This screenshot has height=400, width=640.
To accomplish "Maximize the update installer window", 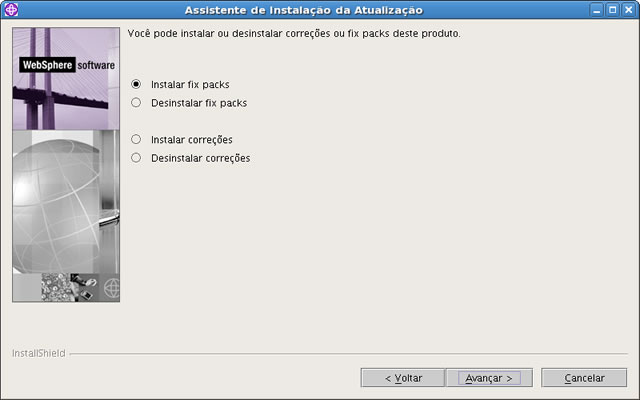I will (613, 10).
